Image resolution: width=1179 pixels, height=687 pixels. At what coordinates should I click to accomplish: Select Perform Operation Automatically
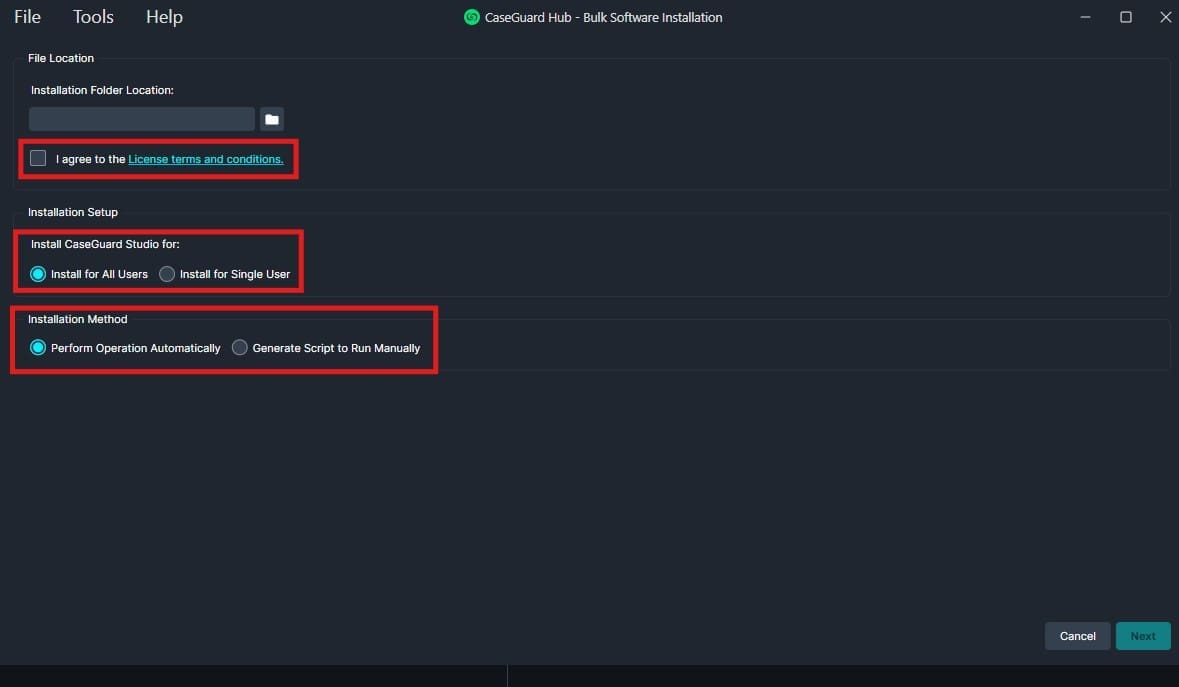click(38, 348)
